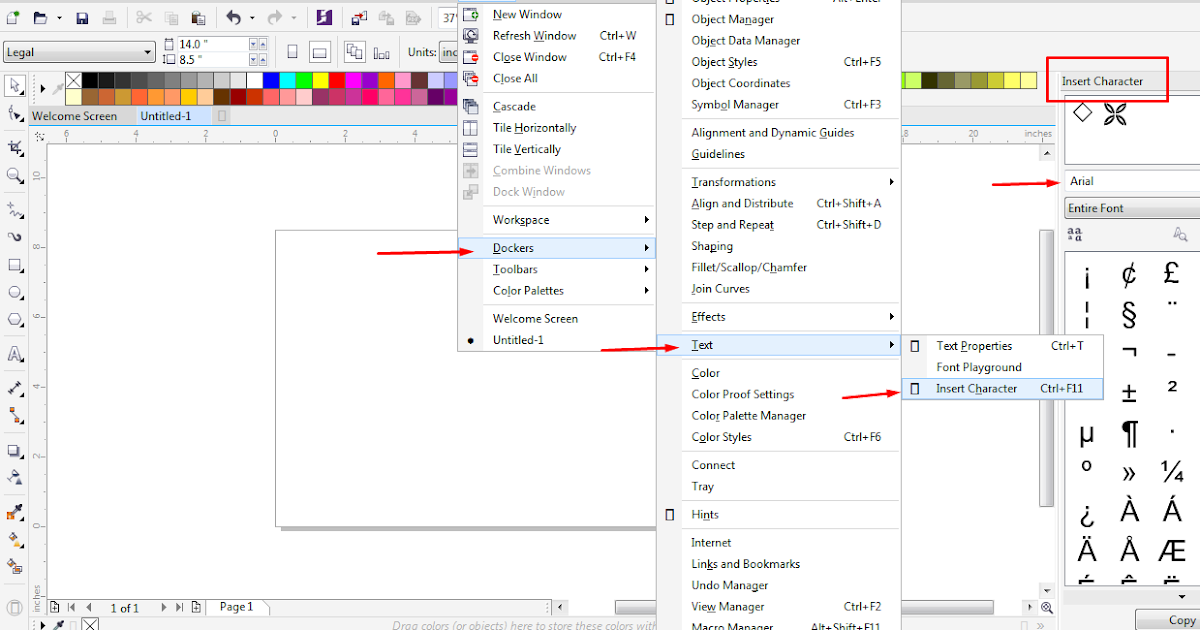
Task: Select the Ellipse tool
Action: [x=14, y=292]
